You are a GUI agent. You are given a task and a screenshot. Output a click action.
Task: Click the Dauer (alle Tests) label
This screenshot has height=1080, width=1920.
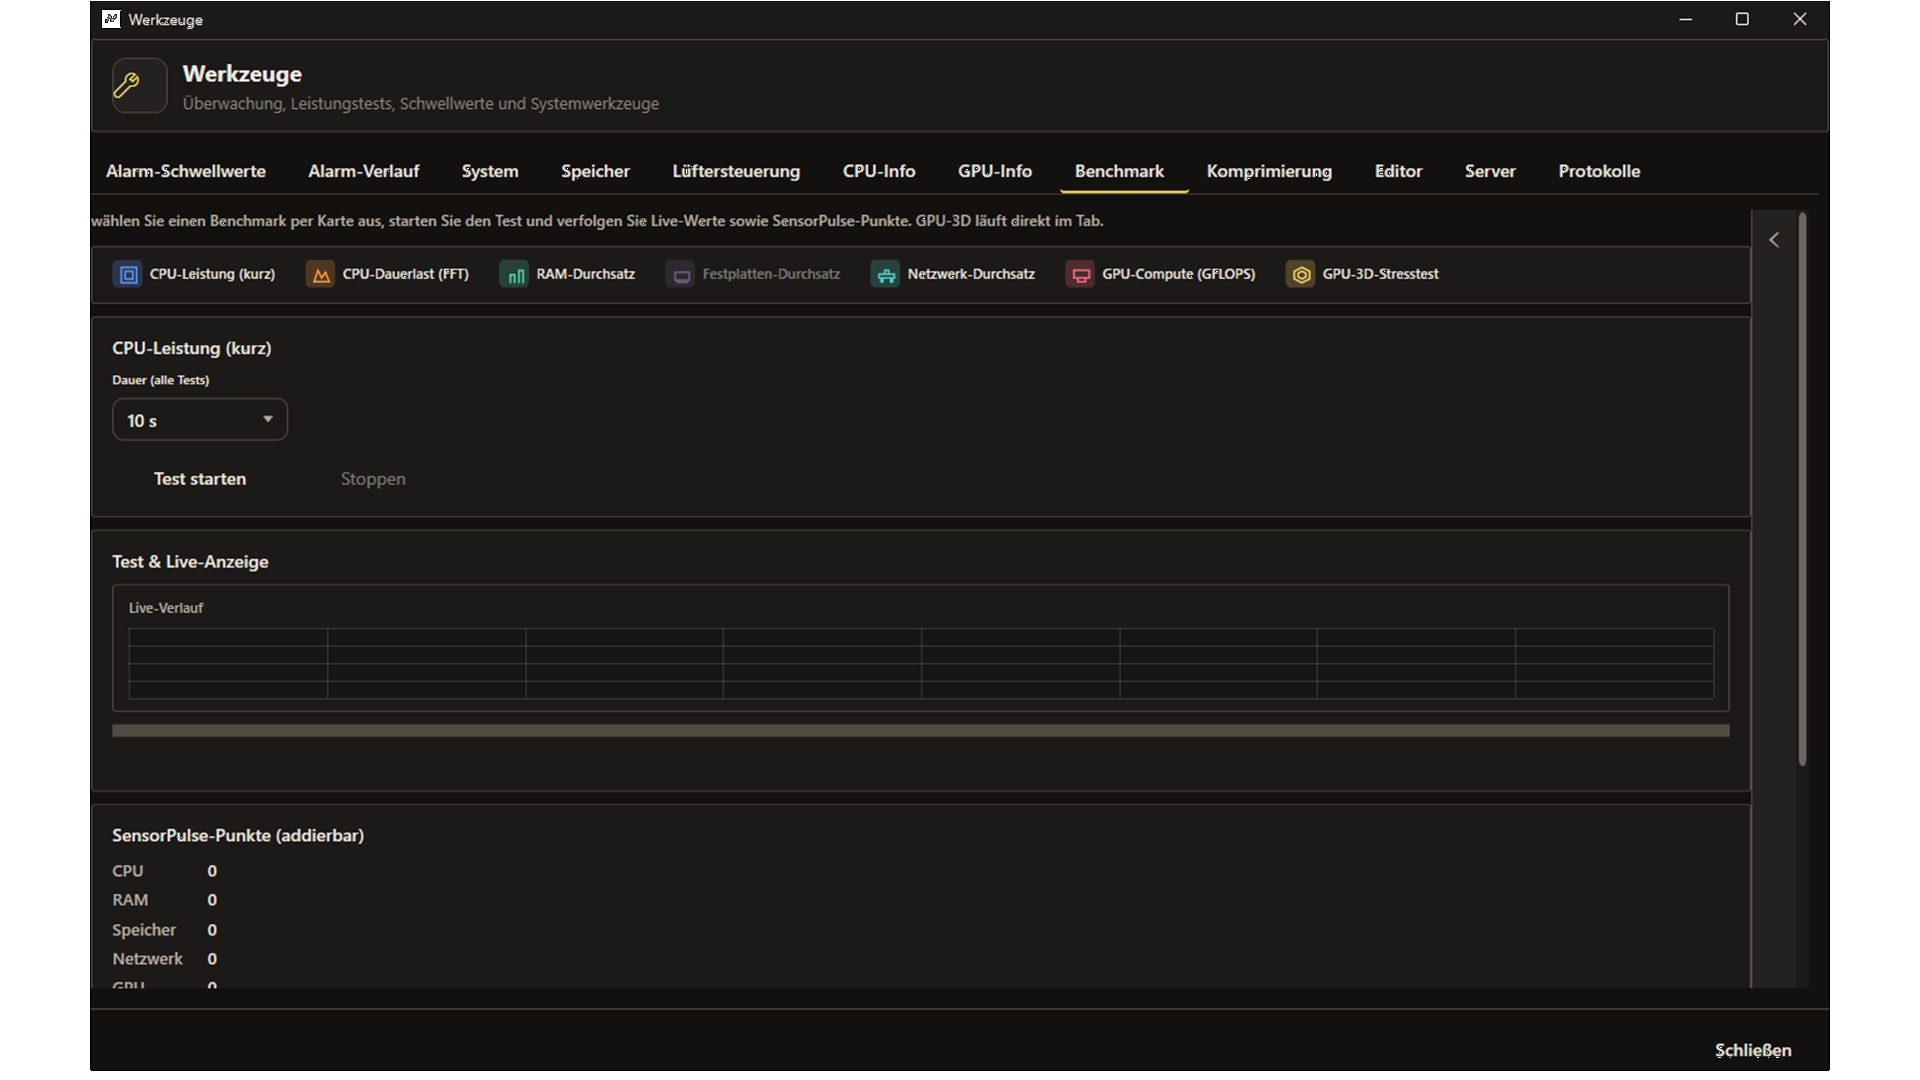click(x=160, y=380)
